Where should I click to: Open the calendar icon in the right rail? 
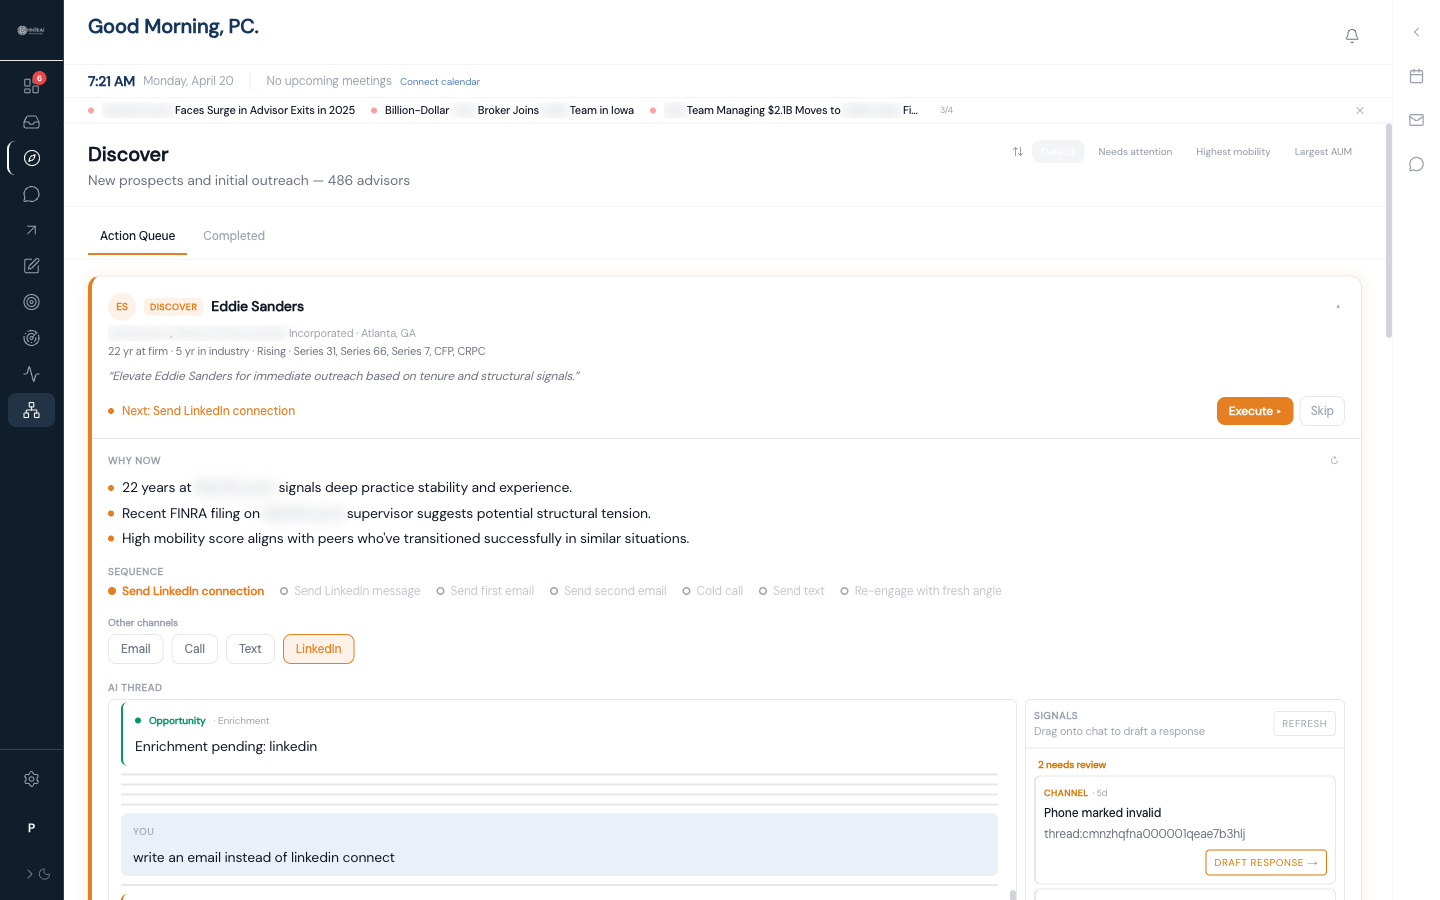(x=1416, y=75)
